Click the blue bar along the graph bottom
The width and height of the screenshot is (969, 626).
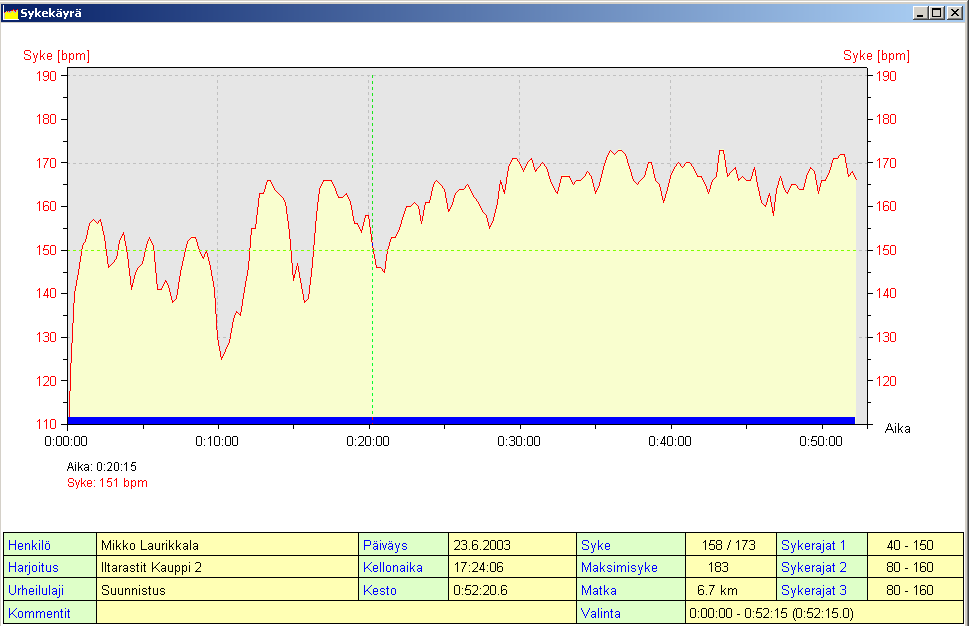[460, 420]
